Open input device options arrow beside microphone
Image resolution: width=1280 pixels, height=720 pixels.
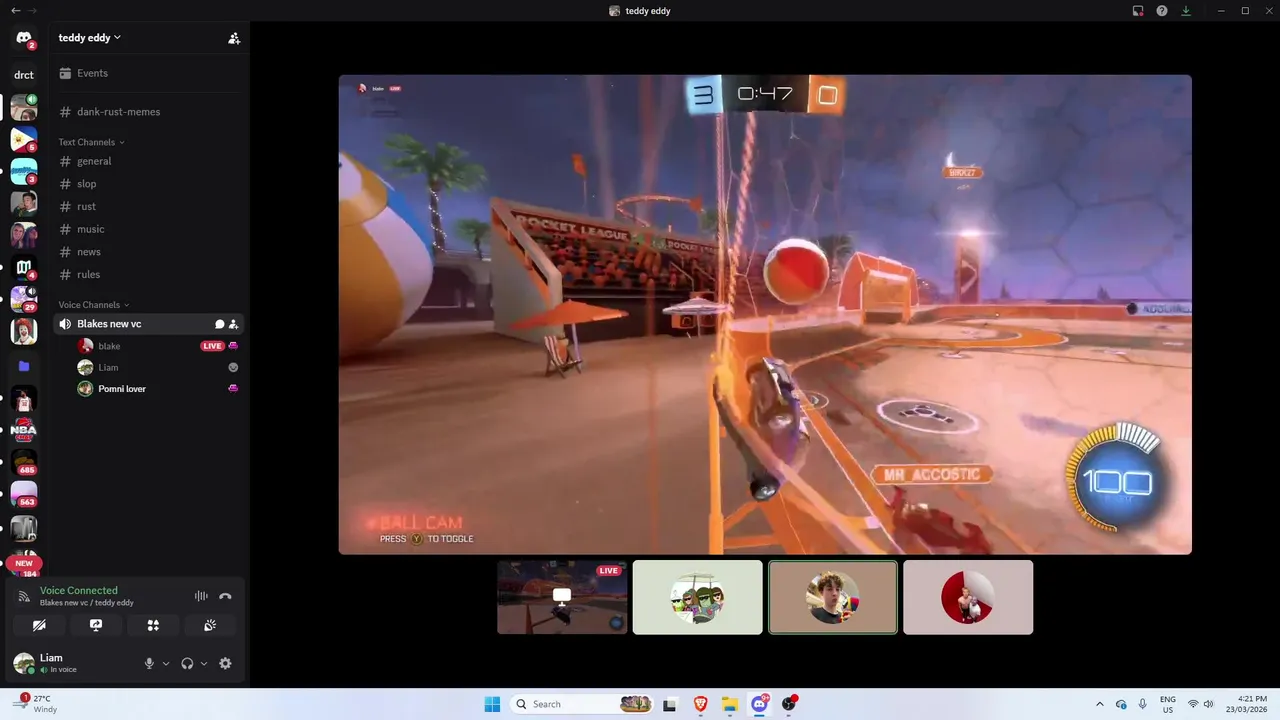click(x=166, y=663)
